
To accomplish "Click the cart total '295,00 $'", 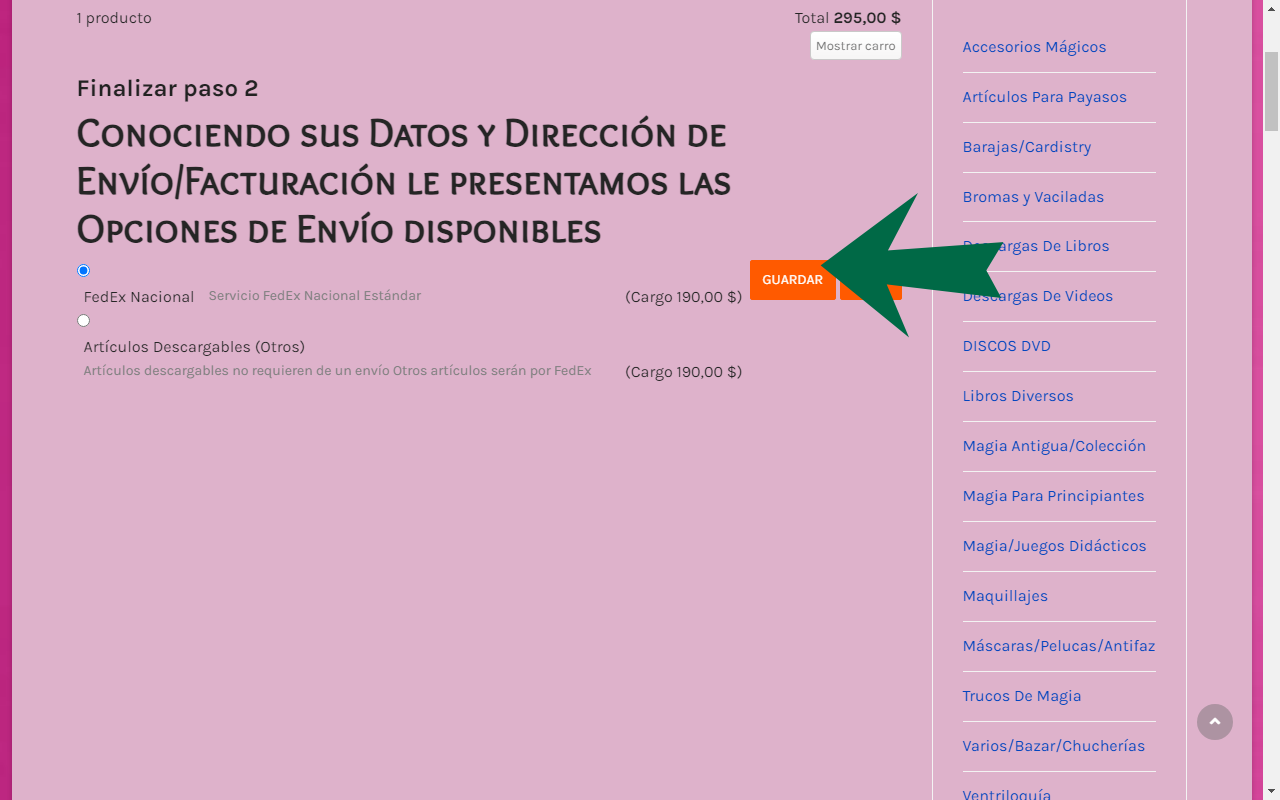I will pos(867,18).
